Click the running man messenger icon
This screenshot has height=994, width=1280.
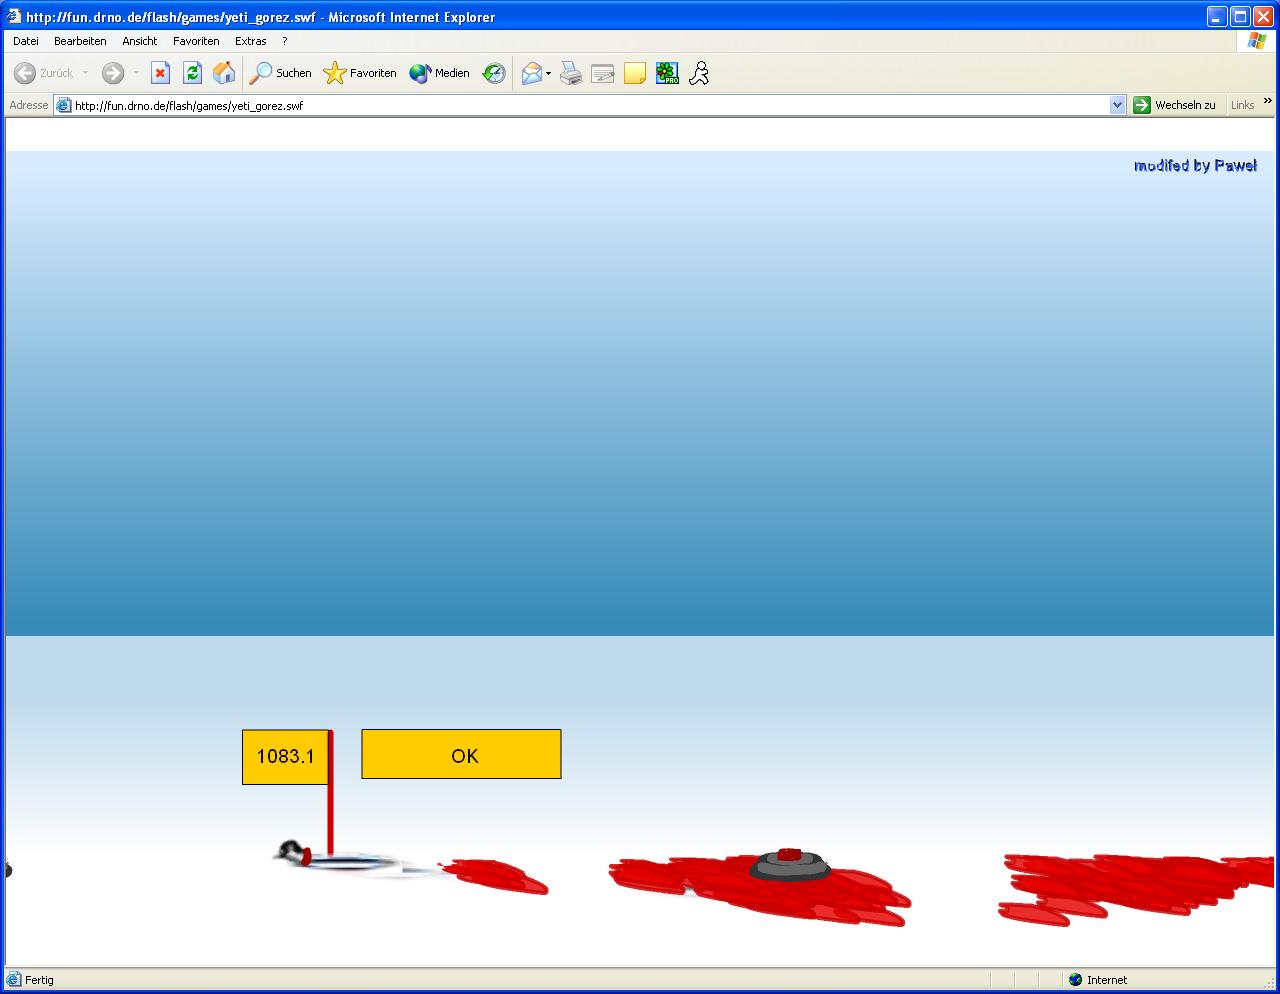pos(699,73)
